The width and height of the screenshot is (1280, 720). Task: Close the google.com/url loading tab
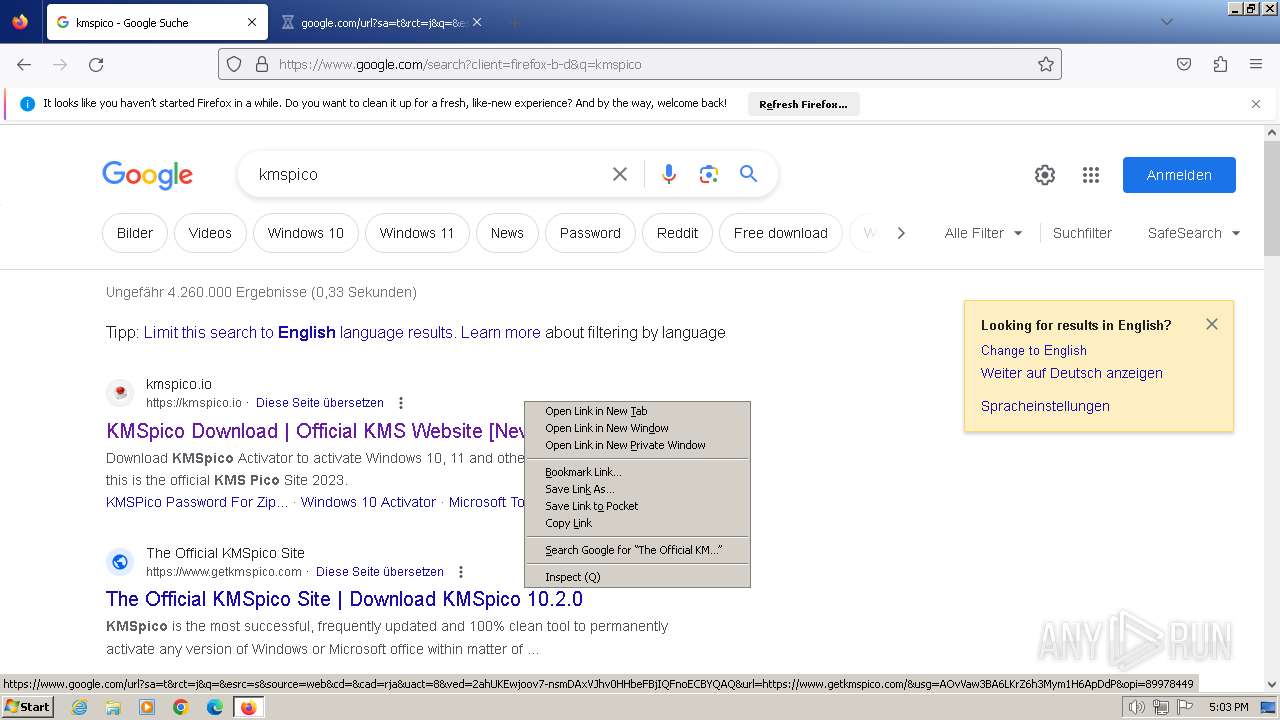(x=477, y=22)
